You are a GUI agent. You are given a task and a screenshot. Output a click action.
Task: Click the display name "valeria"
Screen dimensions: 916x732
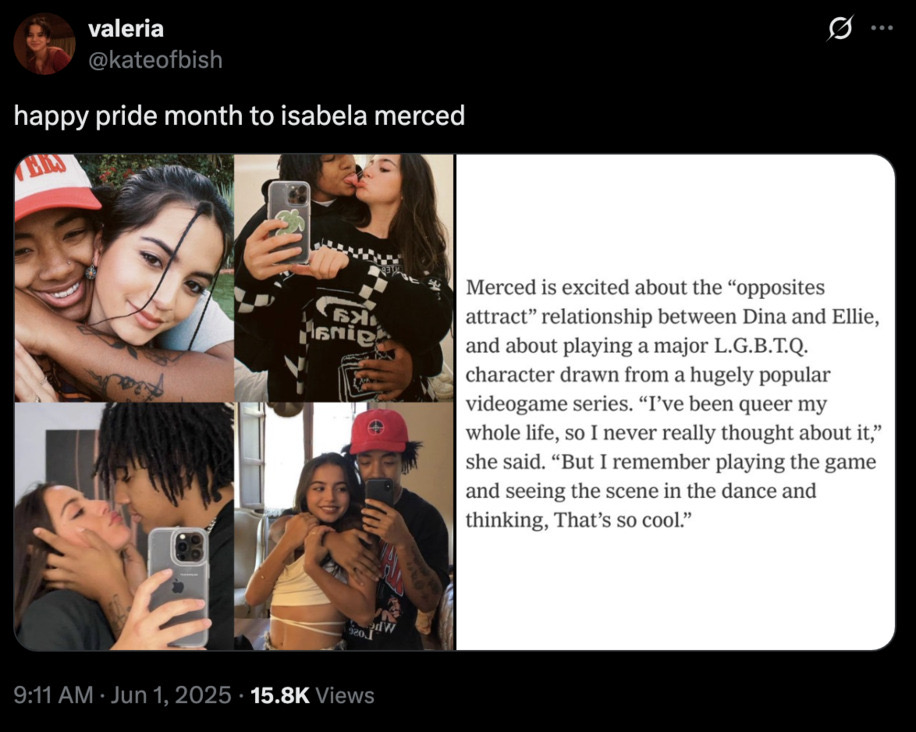[126, 29]
